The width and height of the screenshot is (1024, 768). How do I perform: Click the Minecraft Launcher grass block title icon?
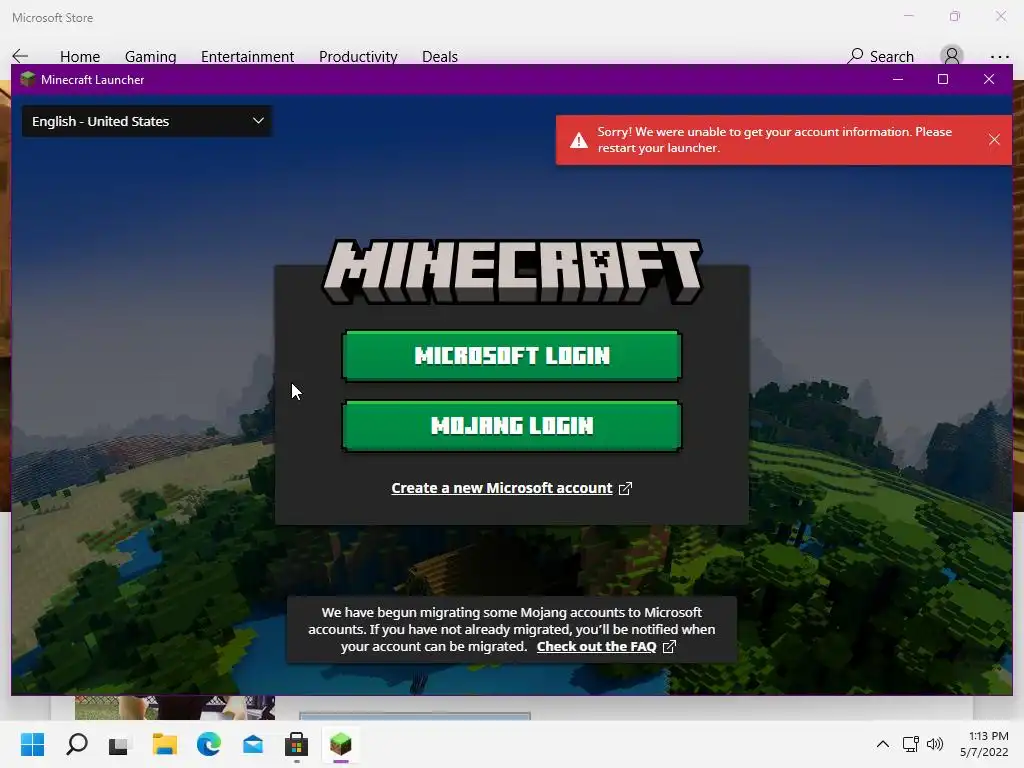tap(27, 80)
